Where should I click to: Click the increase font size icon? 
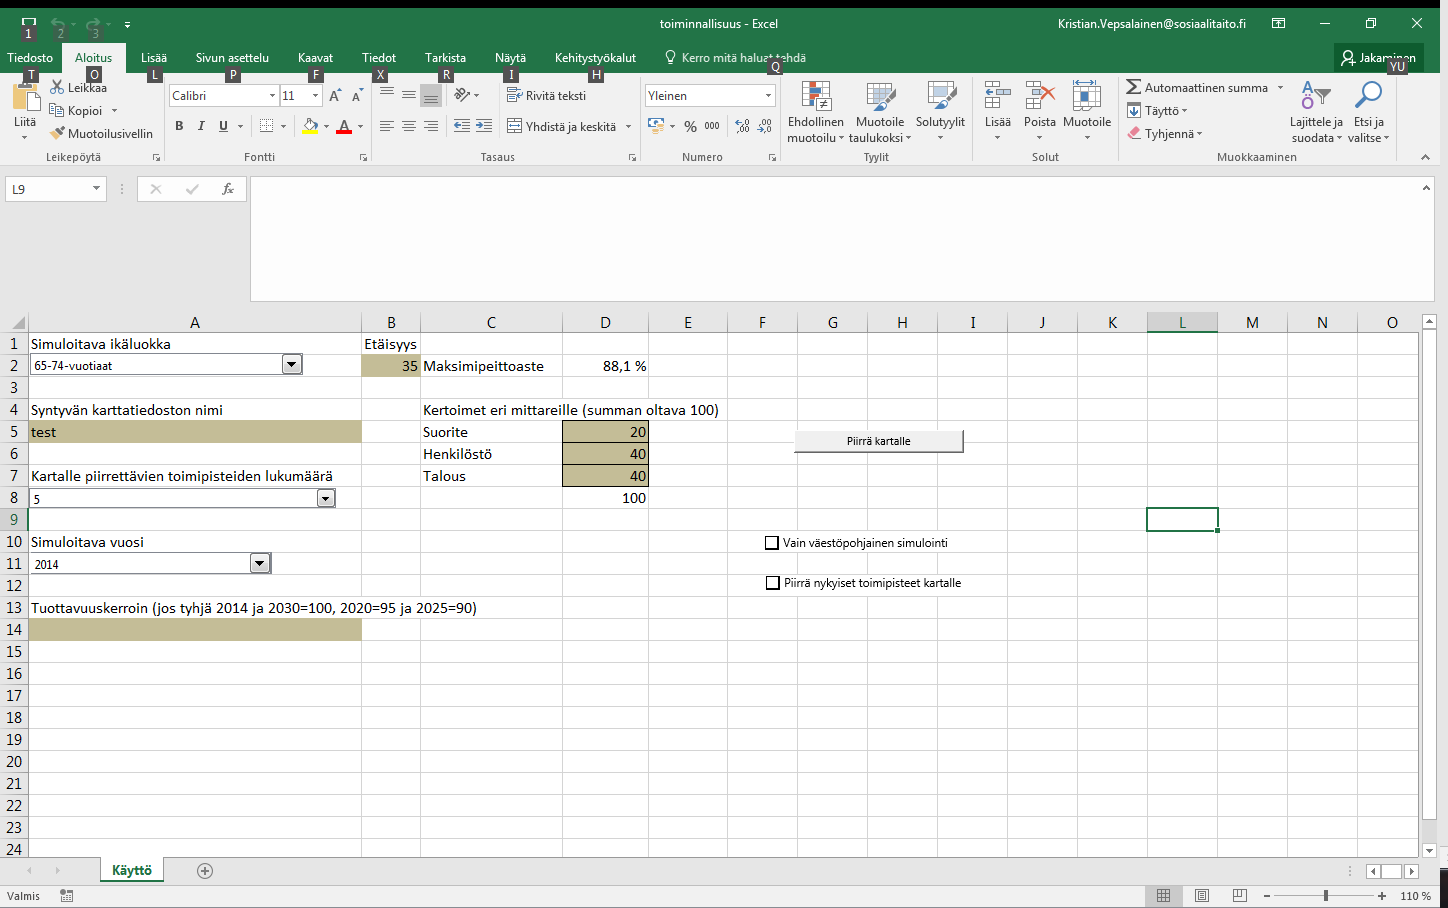[x=335, y=96]
